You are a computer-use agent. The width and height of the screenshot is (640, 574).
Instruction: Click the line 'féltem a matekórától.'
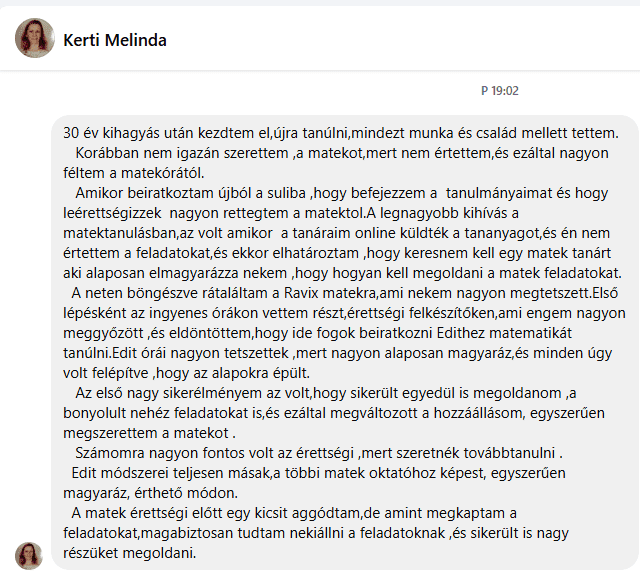point(133,173)
